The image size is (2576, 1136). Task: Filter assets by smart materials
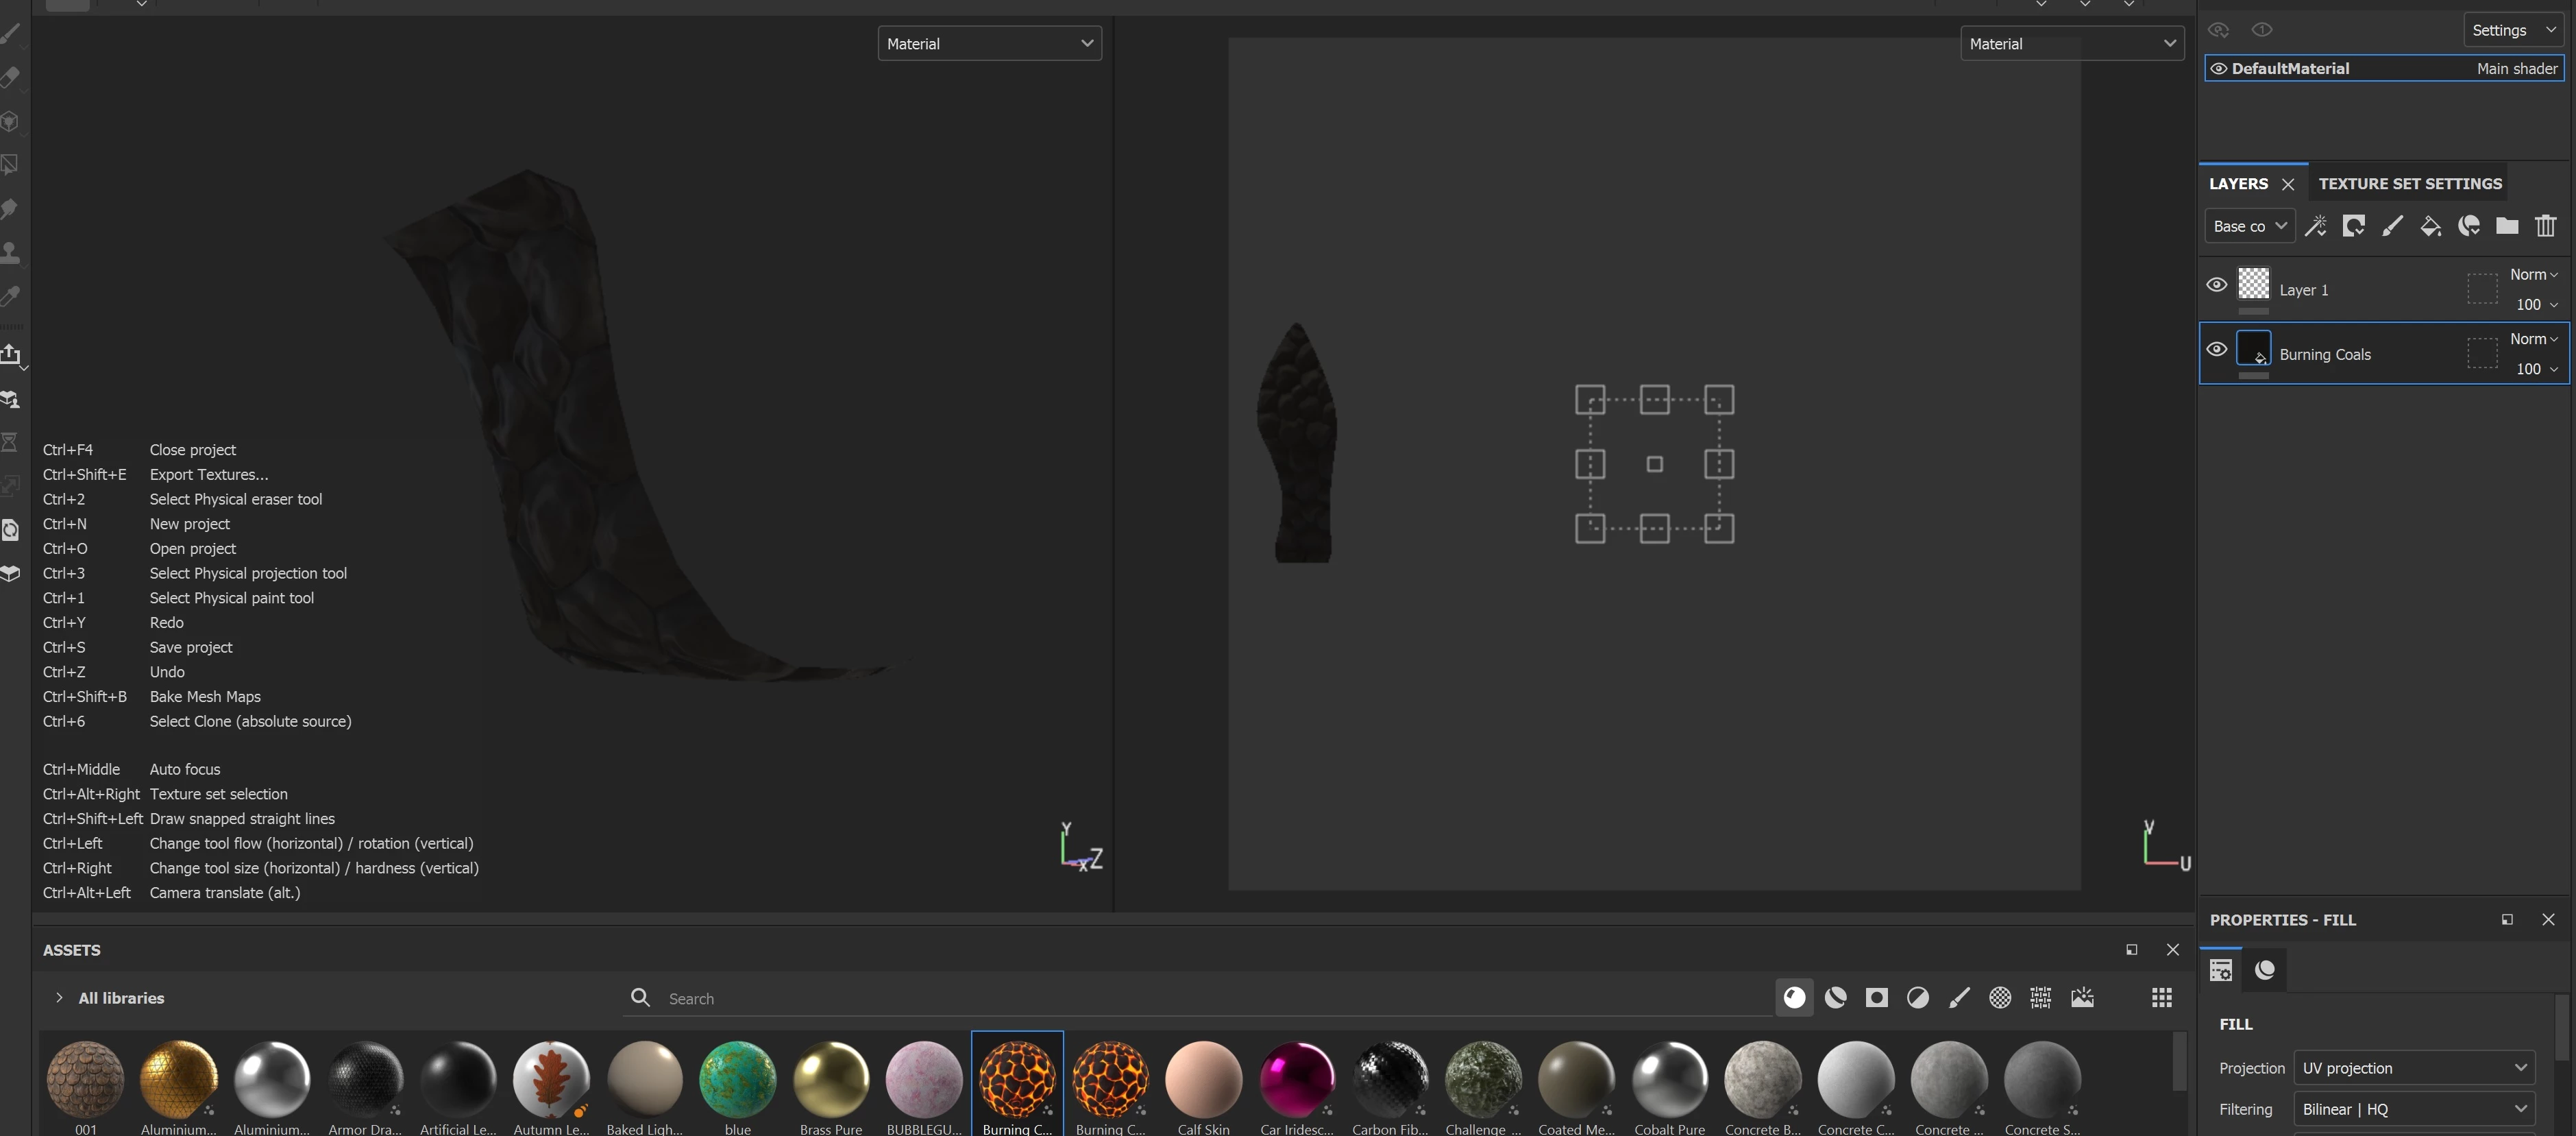click(x=1835, y=997)
